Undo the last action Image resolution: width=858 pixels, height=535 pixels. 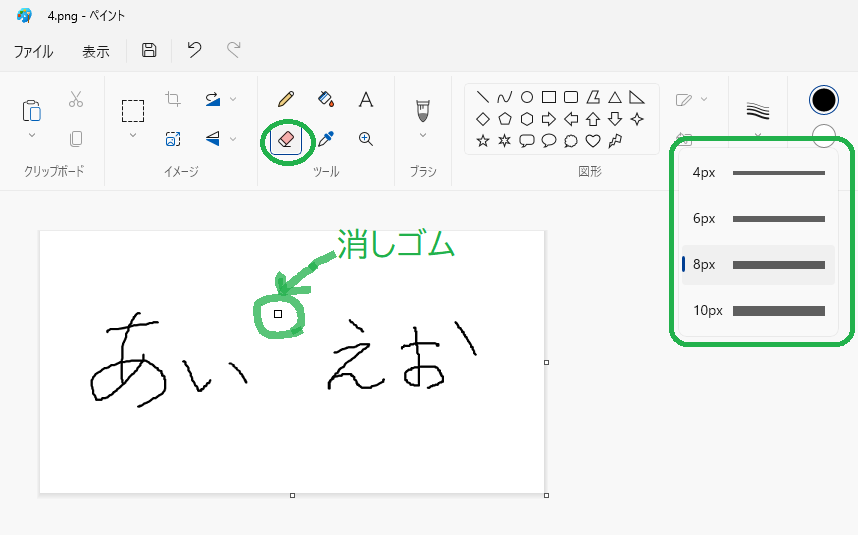194,50
